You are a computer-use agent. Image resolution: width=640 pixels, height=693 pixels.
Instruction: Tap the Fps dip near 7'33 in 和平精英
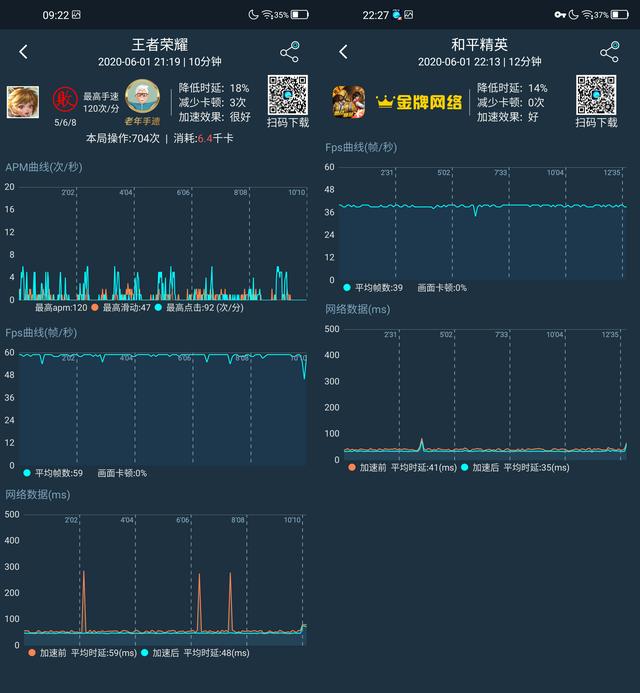click(476, 210)
